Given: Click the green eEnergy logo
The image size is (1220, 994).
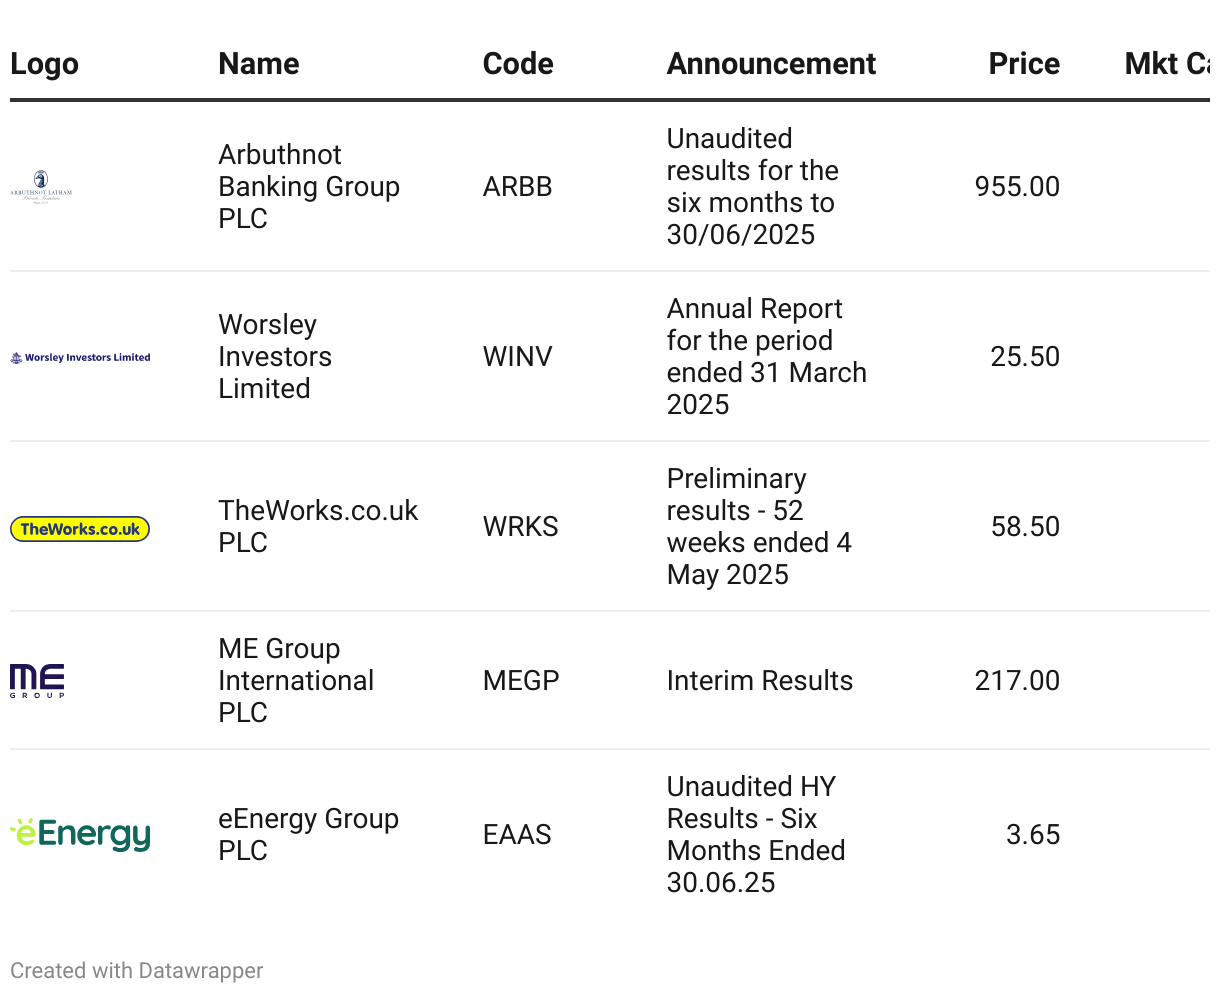Looking at the screenshot, I should 80,834.
